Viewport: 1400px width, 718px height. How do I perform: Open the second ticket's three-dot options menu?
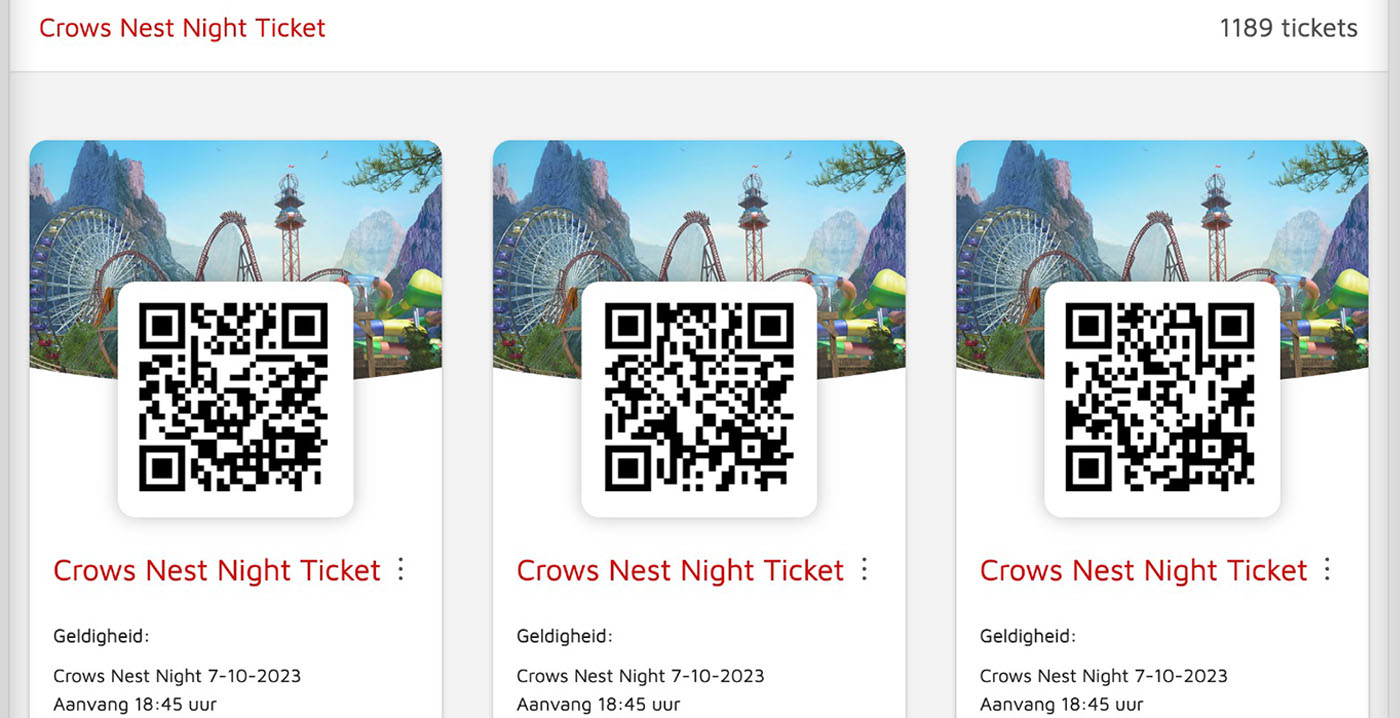click(865, 570)
